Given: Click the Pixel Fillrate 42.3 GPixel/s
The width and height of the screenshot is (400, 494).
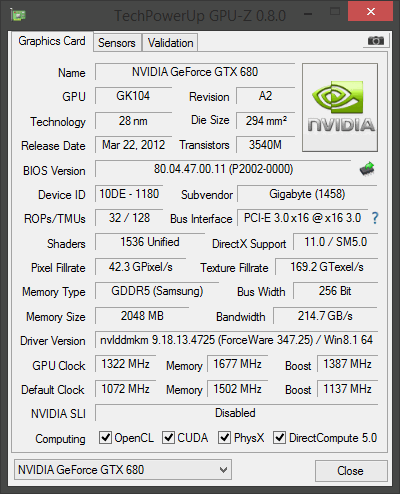Looking at the screenshot, I should click(140, 267).
